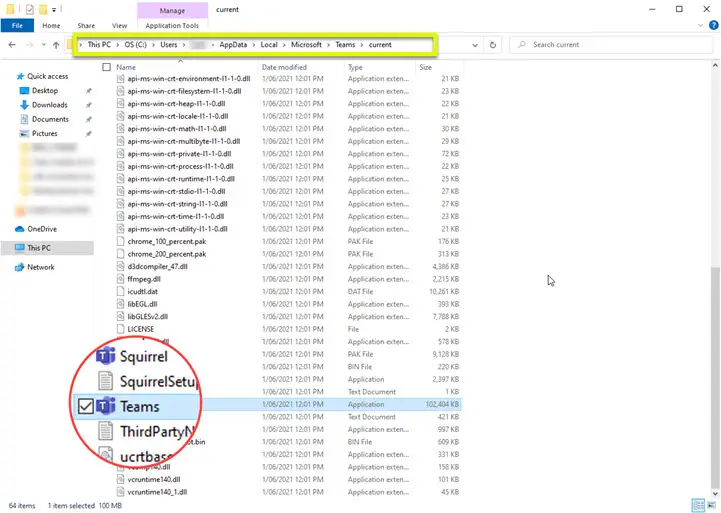Open the Application Tools tab
This screenshot has height=513, width=721.
coord(172,26)
